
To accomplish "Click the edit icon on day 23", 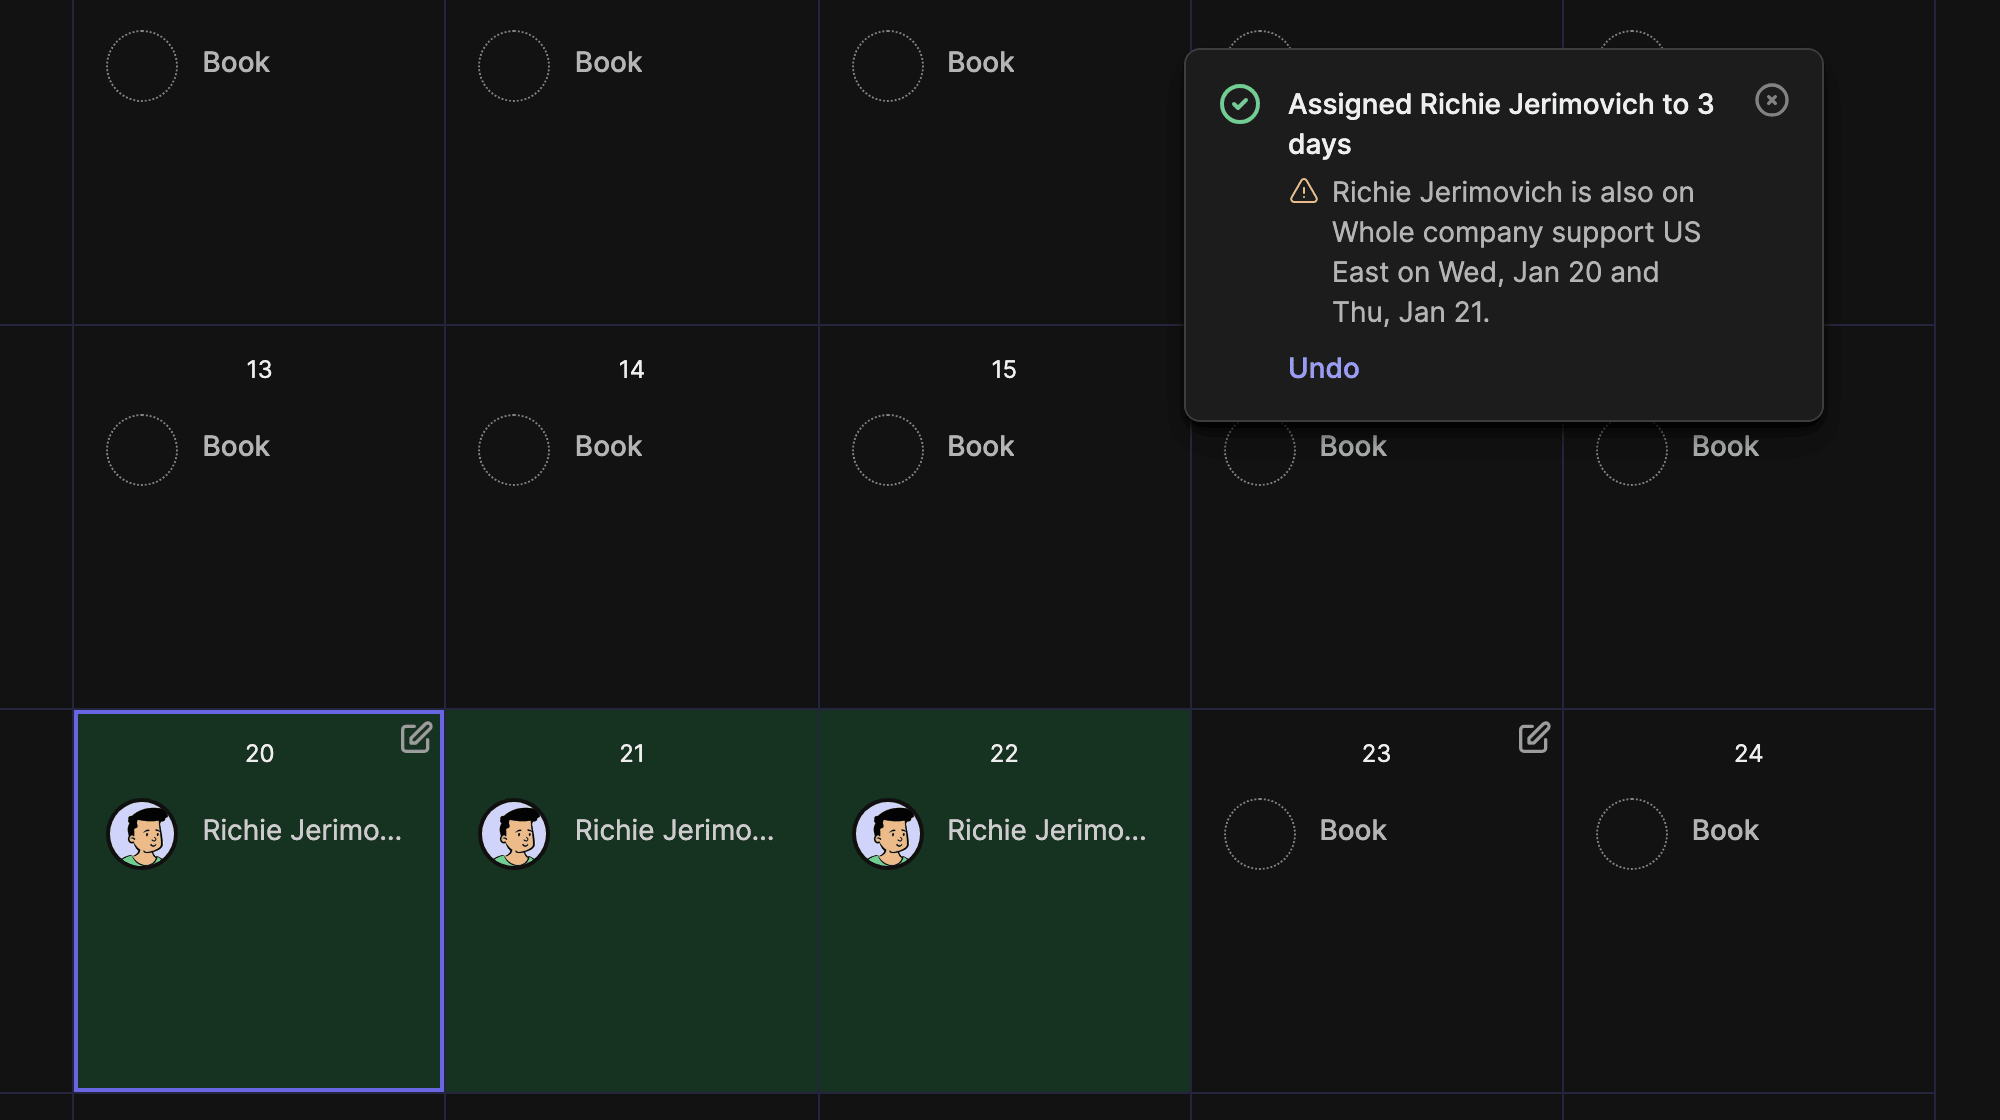I will point(1534,738).
